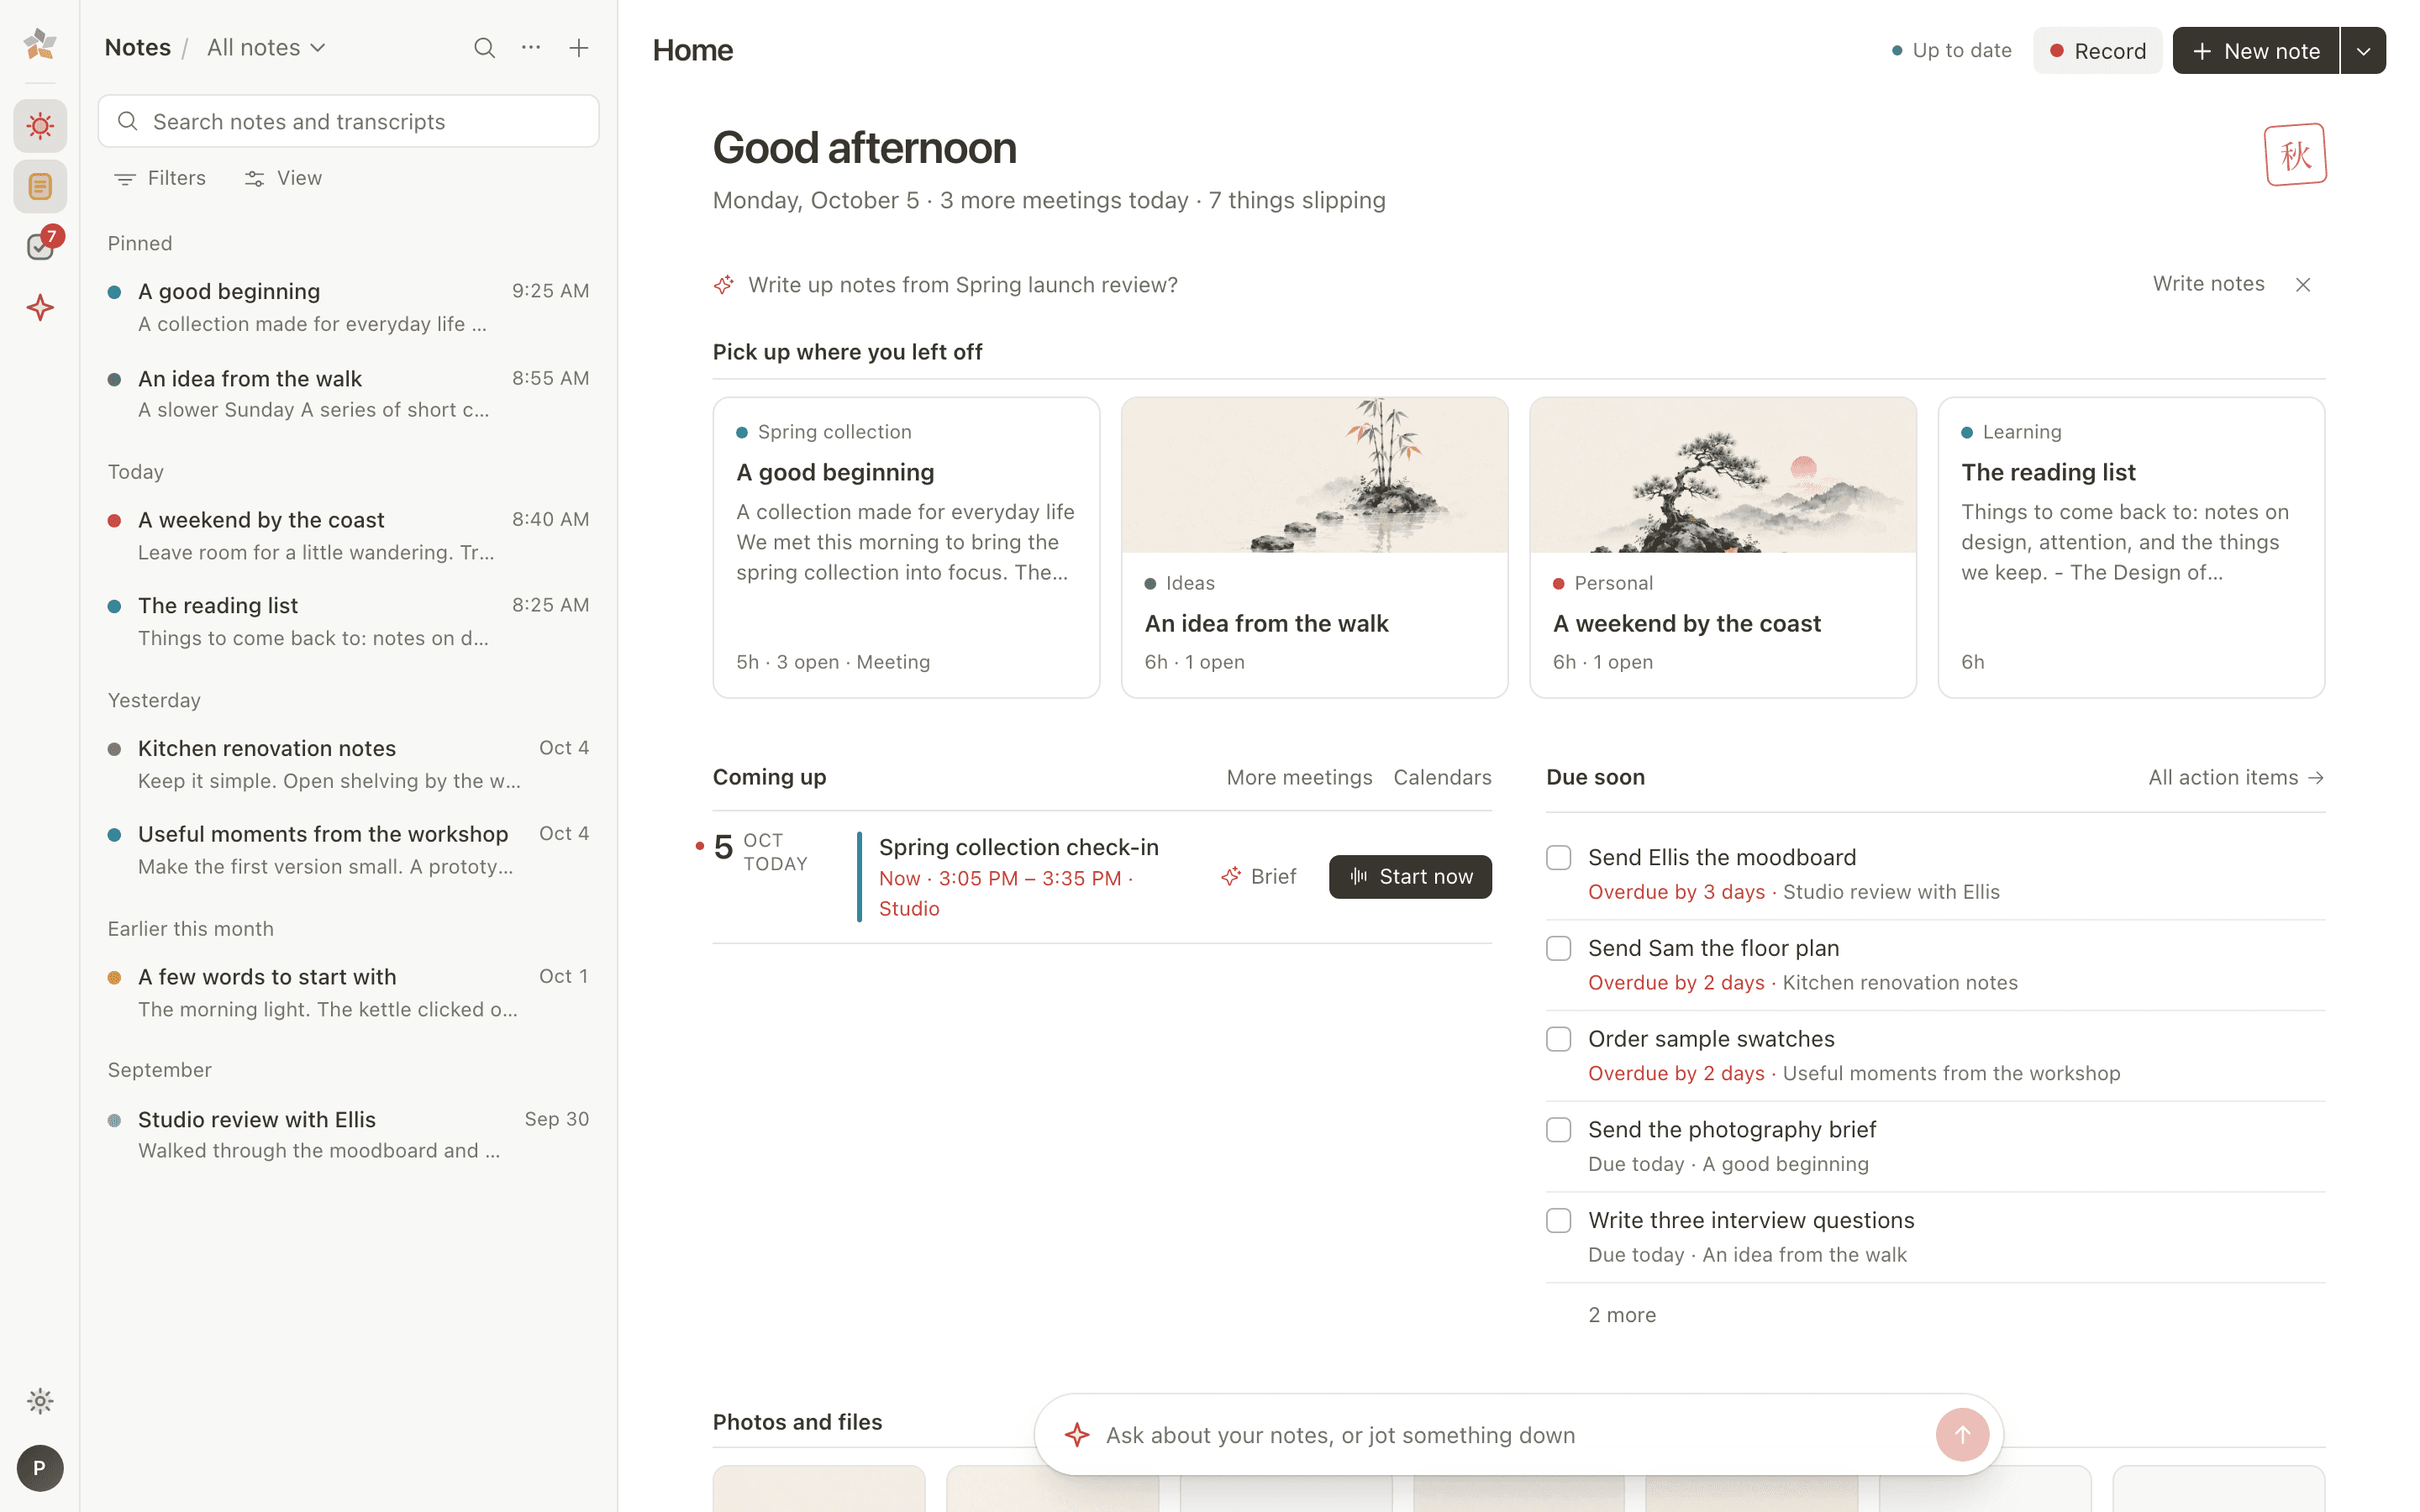The image size is (2420, 1512).
Task: Open A few words to start with note
Action: pyautogui.click(x=349, y=992)
